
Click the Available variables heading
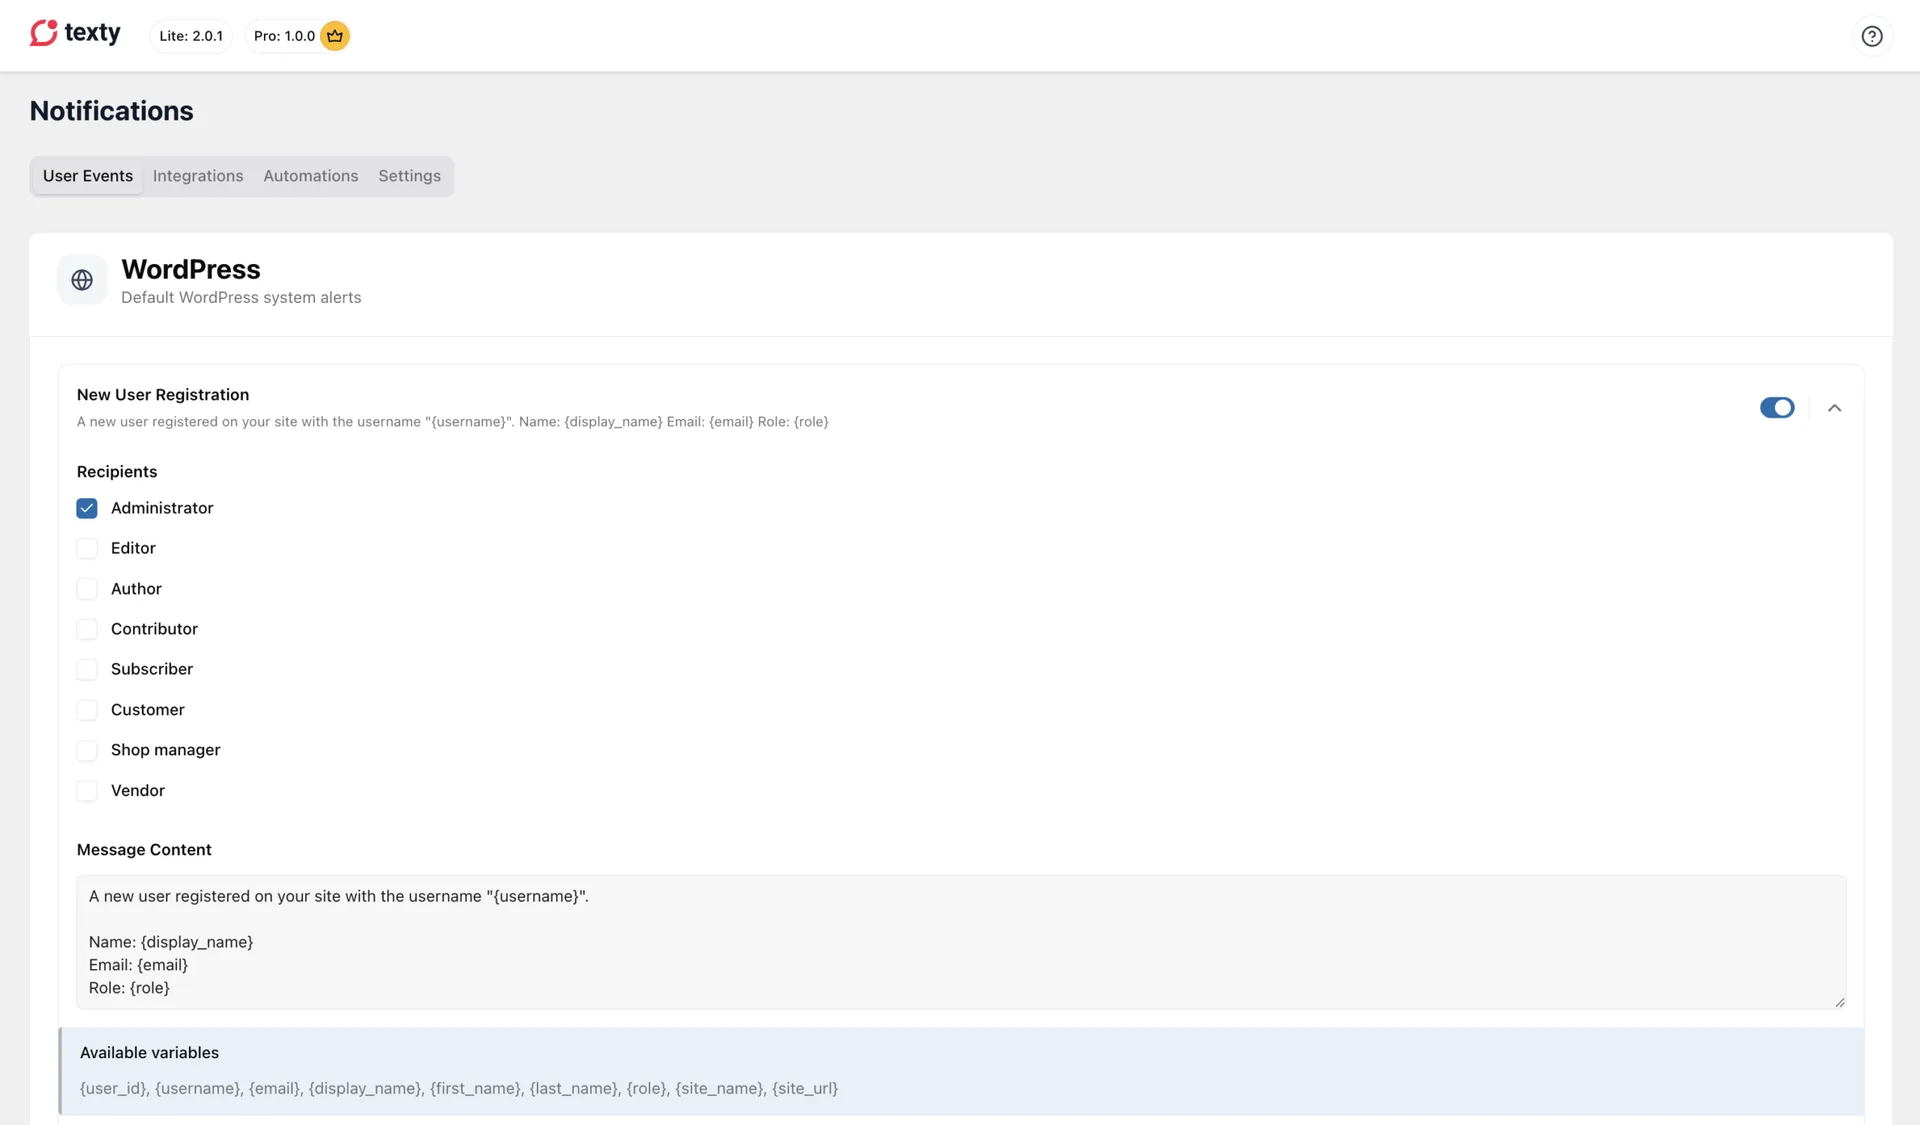click(149, 1053)
